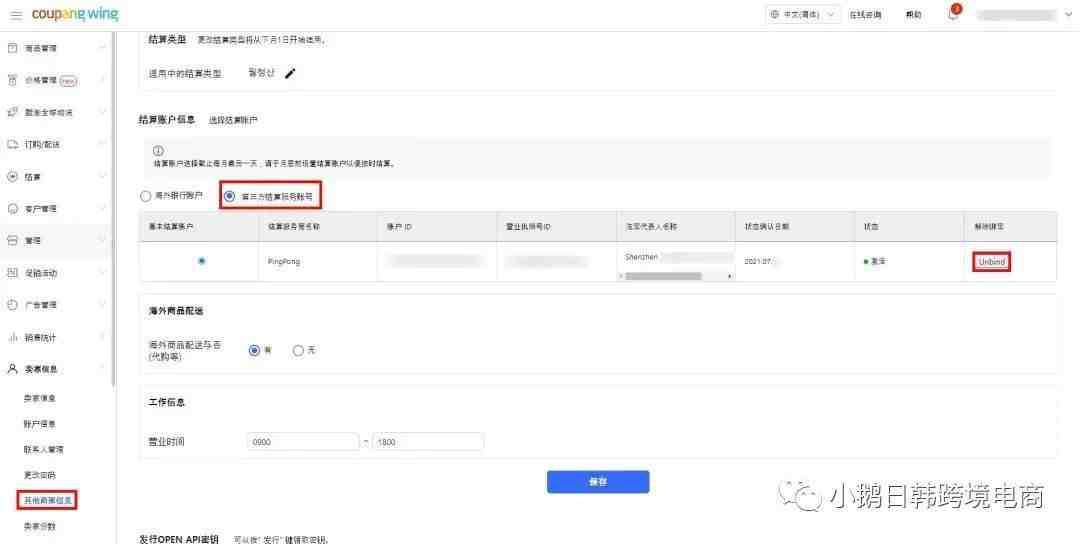Select PingPong as the default settlement account

click(x=201, y=261)
